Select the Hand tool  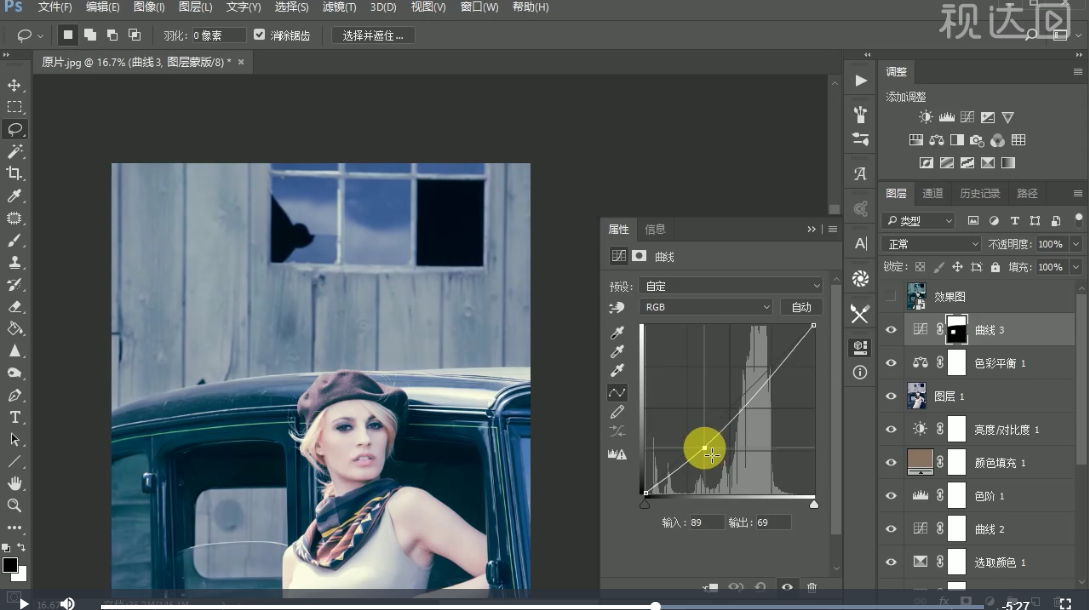[x=14, y=484]
